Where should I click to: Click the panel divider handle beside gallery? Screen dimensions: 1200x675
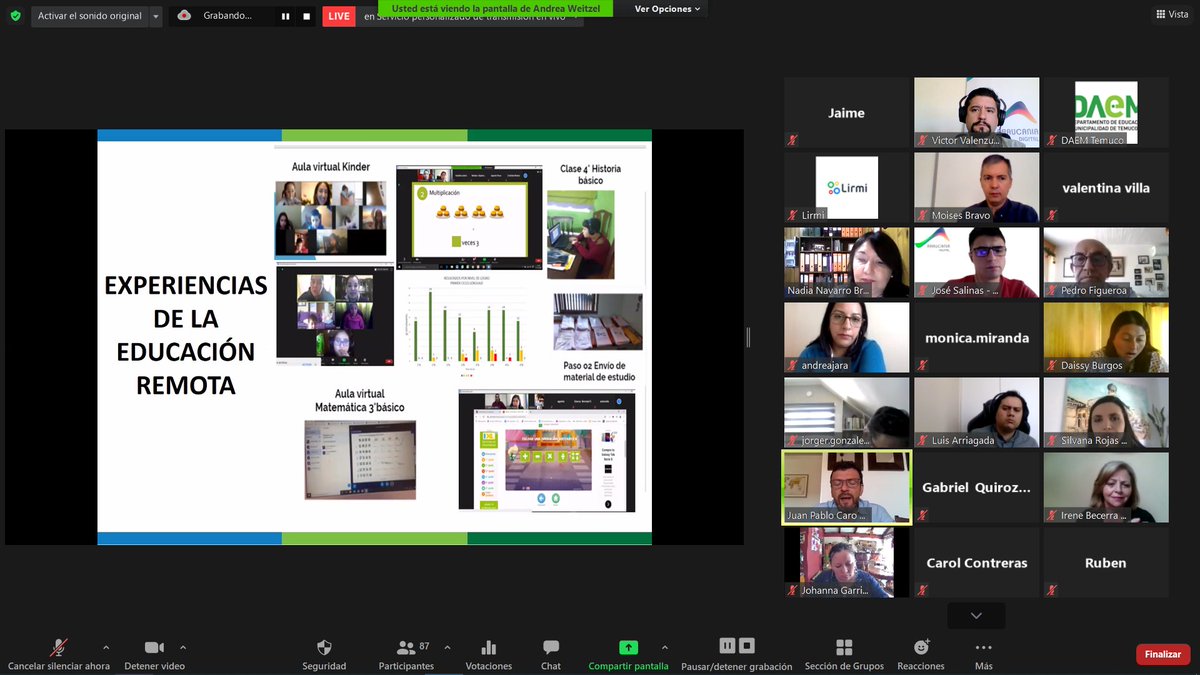(x=748, y=338)
